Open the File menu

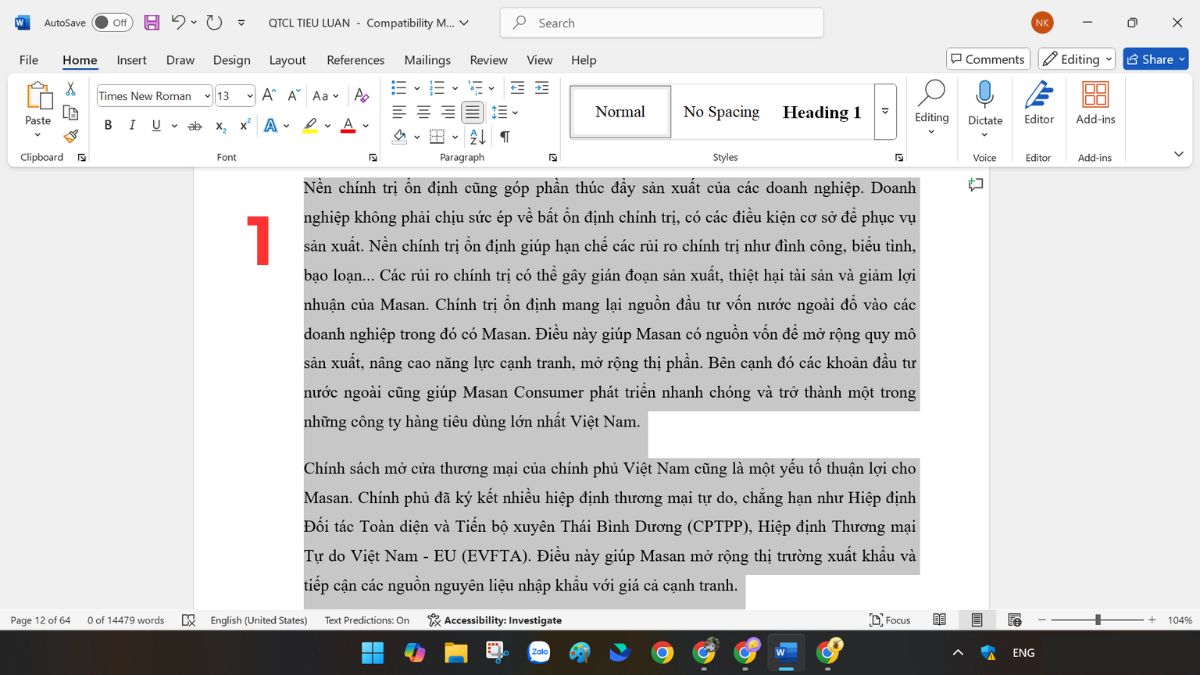click(29, 60)
